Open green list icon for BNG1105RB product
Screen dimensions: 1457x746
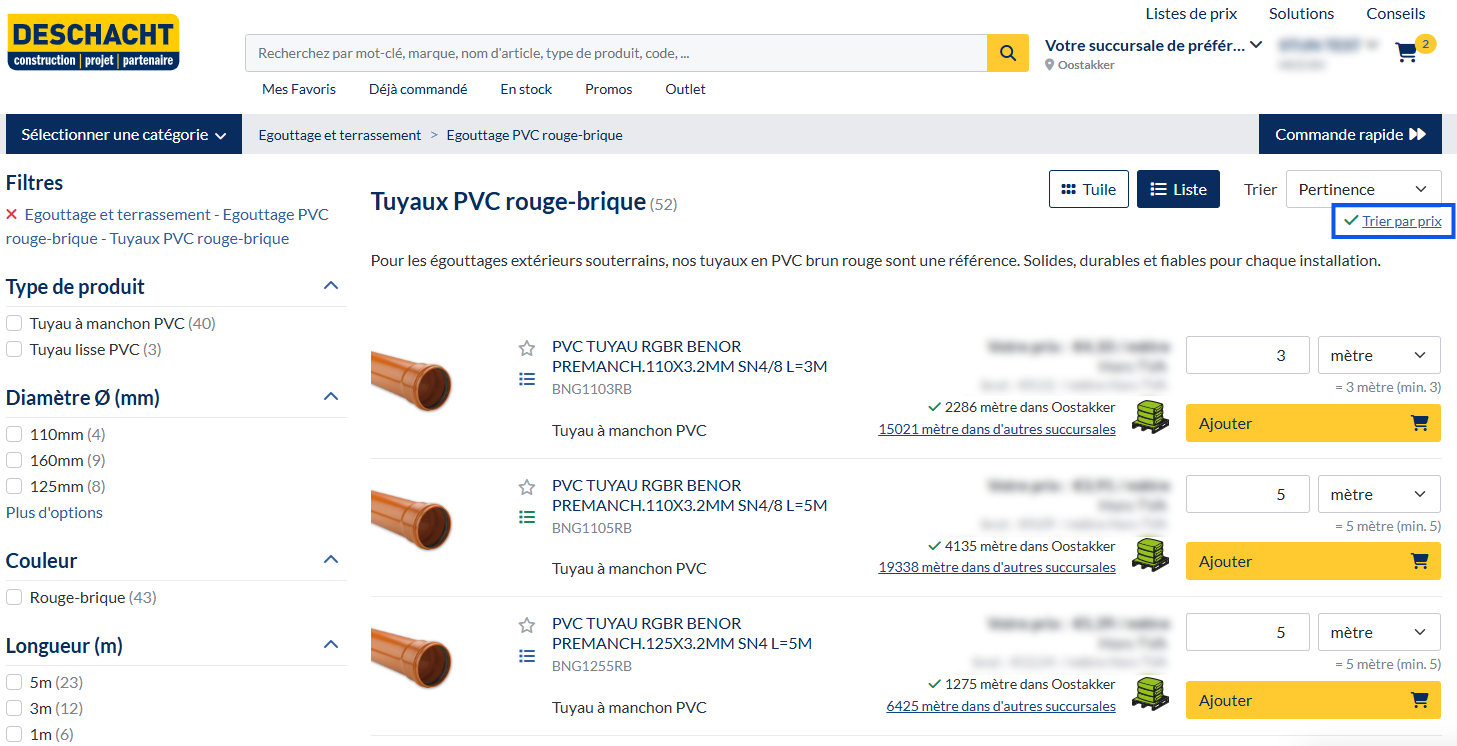point(527,517)
